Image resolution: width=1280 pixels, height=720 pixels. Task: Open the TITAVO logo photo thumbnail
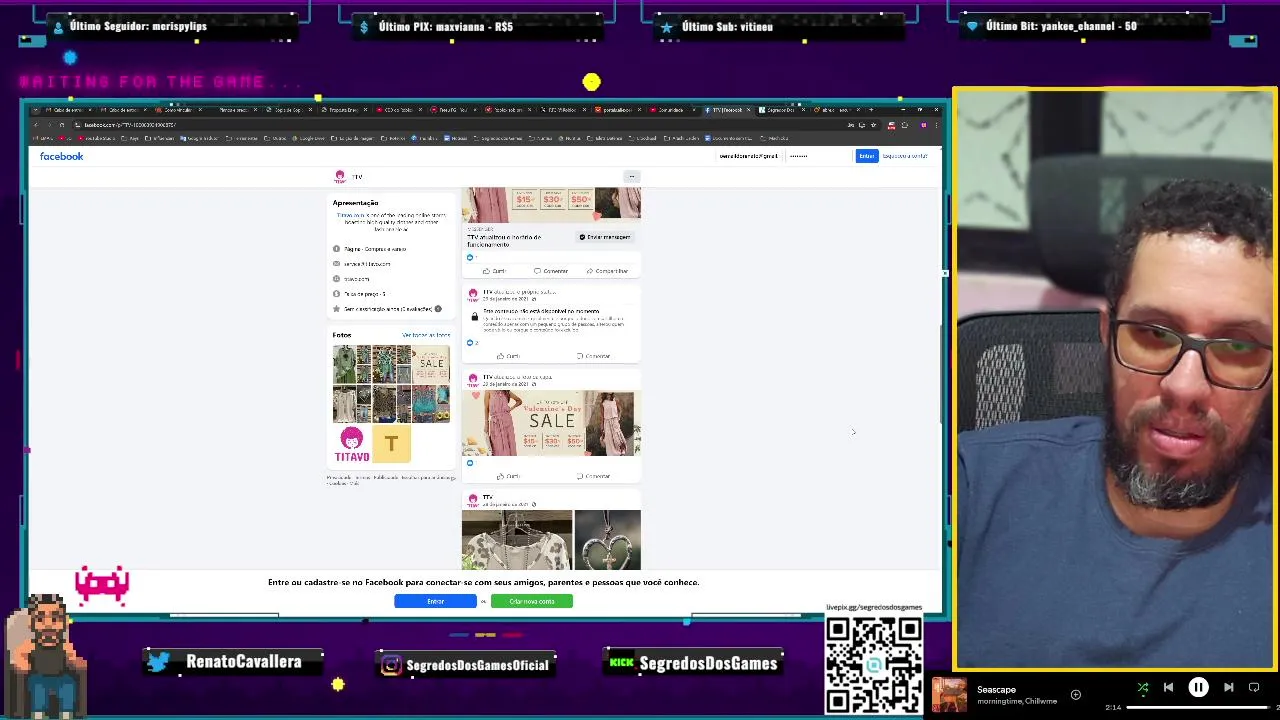[x=351, y=444]
